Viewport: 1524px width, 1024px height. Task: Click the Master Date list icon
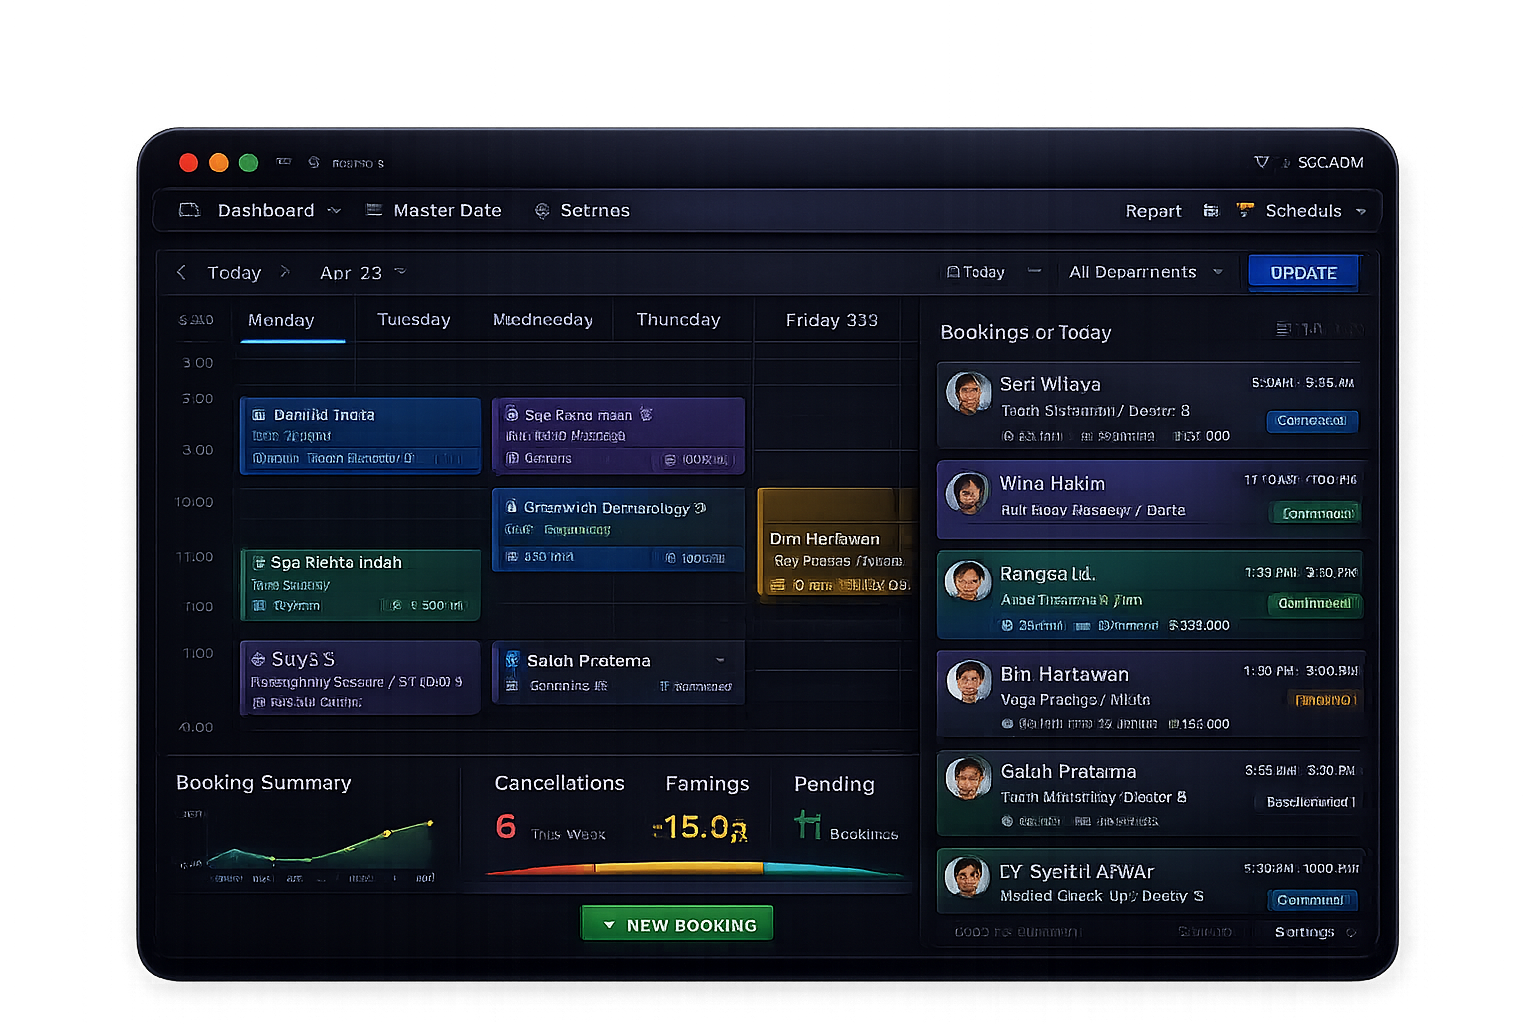pos(374,210)
